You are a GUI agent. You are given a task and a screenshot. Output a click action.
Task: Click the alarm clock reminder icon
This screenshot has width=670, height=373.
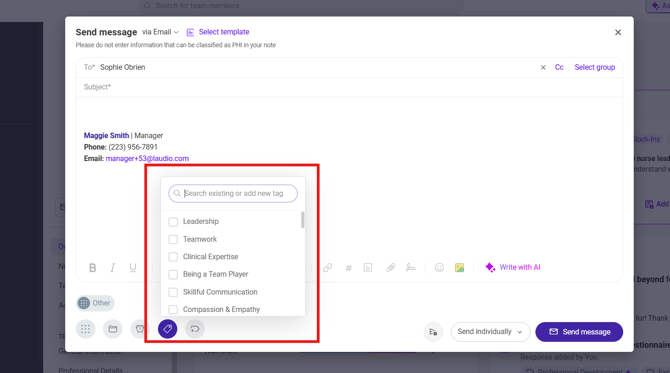tap(139, 329)
